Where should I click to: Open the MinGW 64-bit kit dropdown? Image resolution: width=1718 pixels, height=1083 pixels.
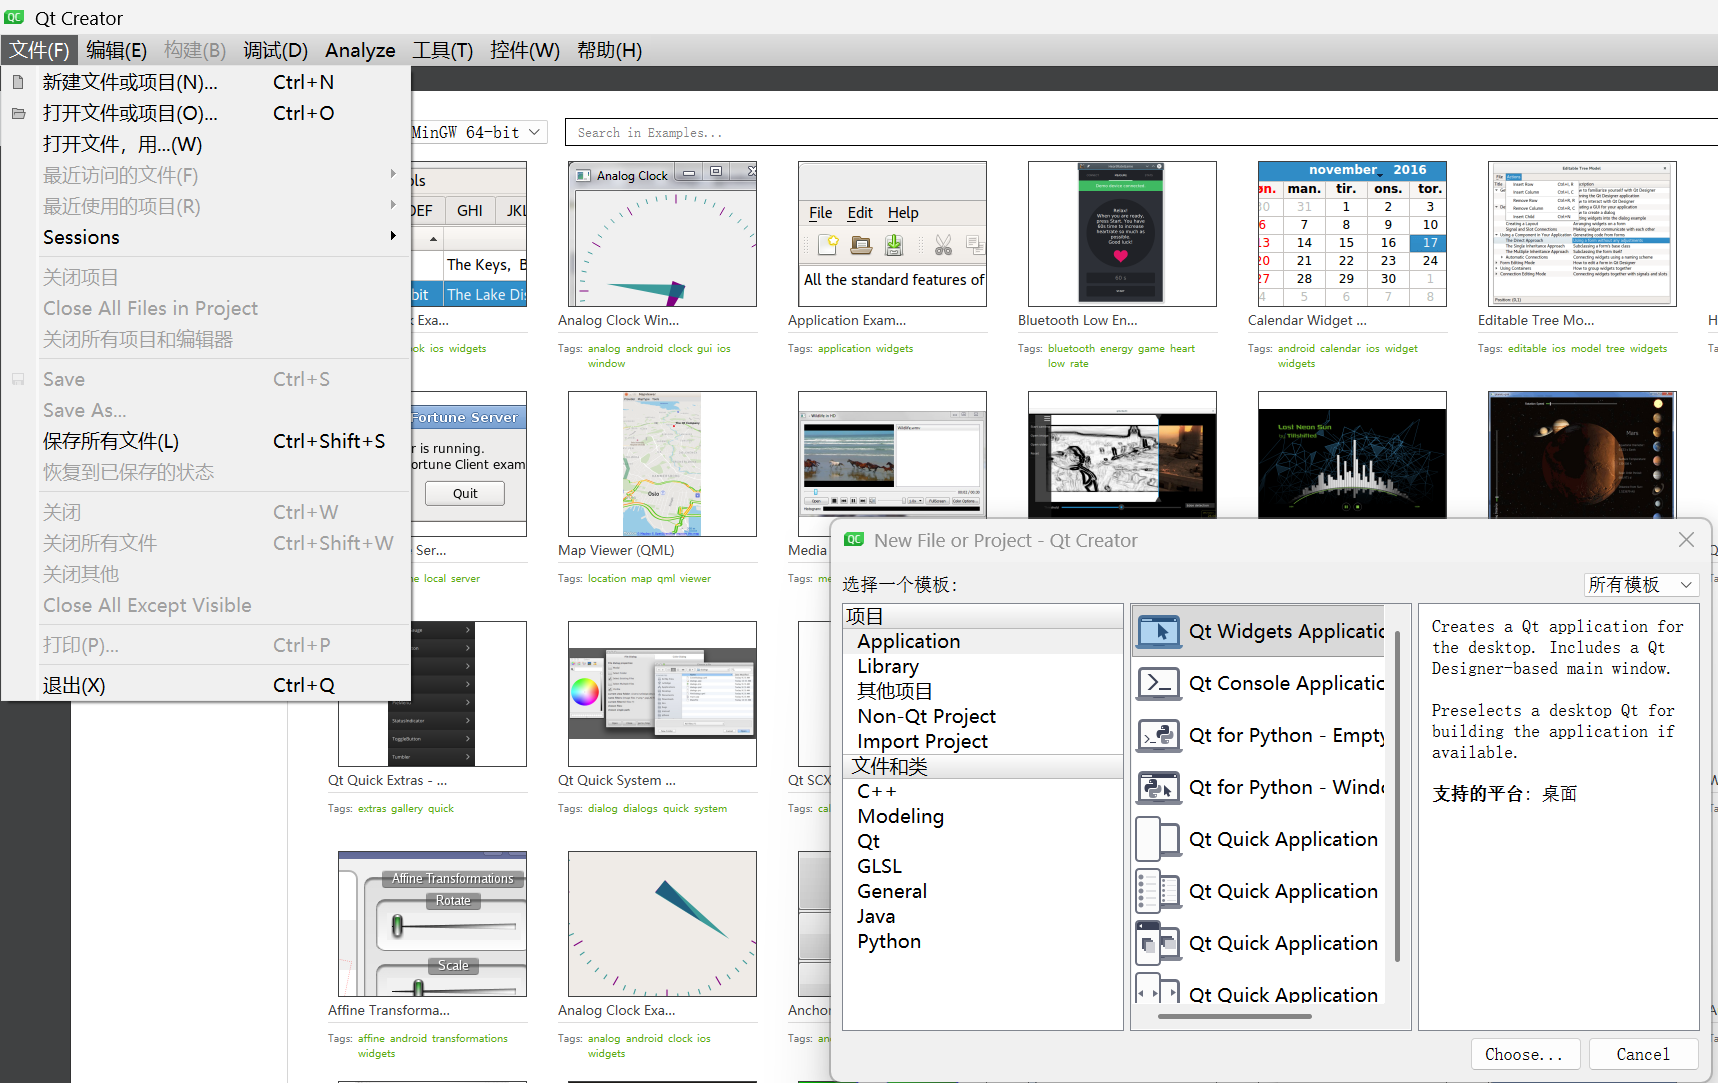point(478,132)
